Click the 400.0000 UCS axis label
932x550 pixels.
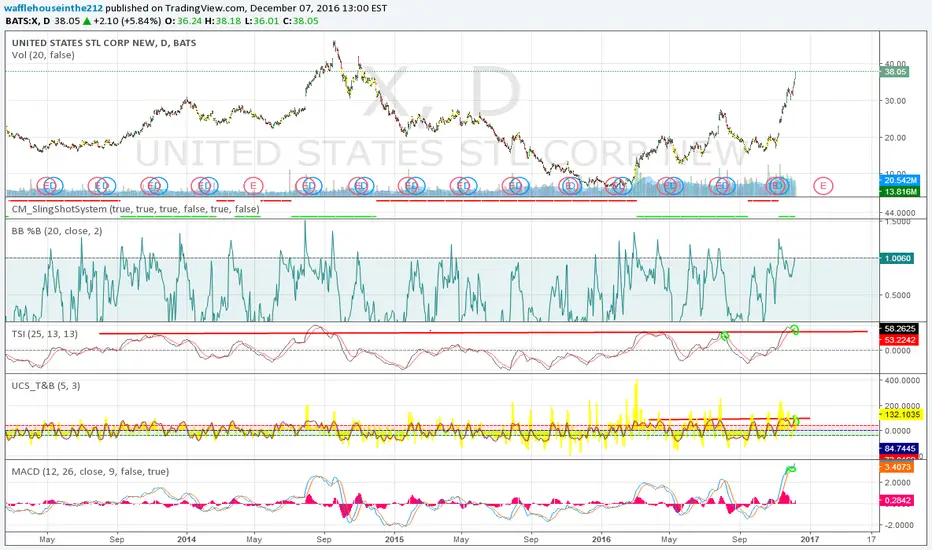pos(902,380)
